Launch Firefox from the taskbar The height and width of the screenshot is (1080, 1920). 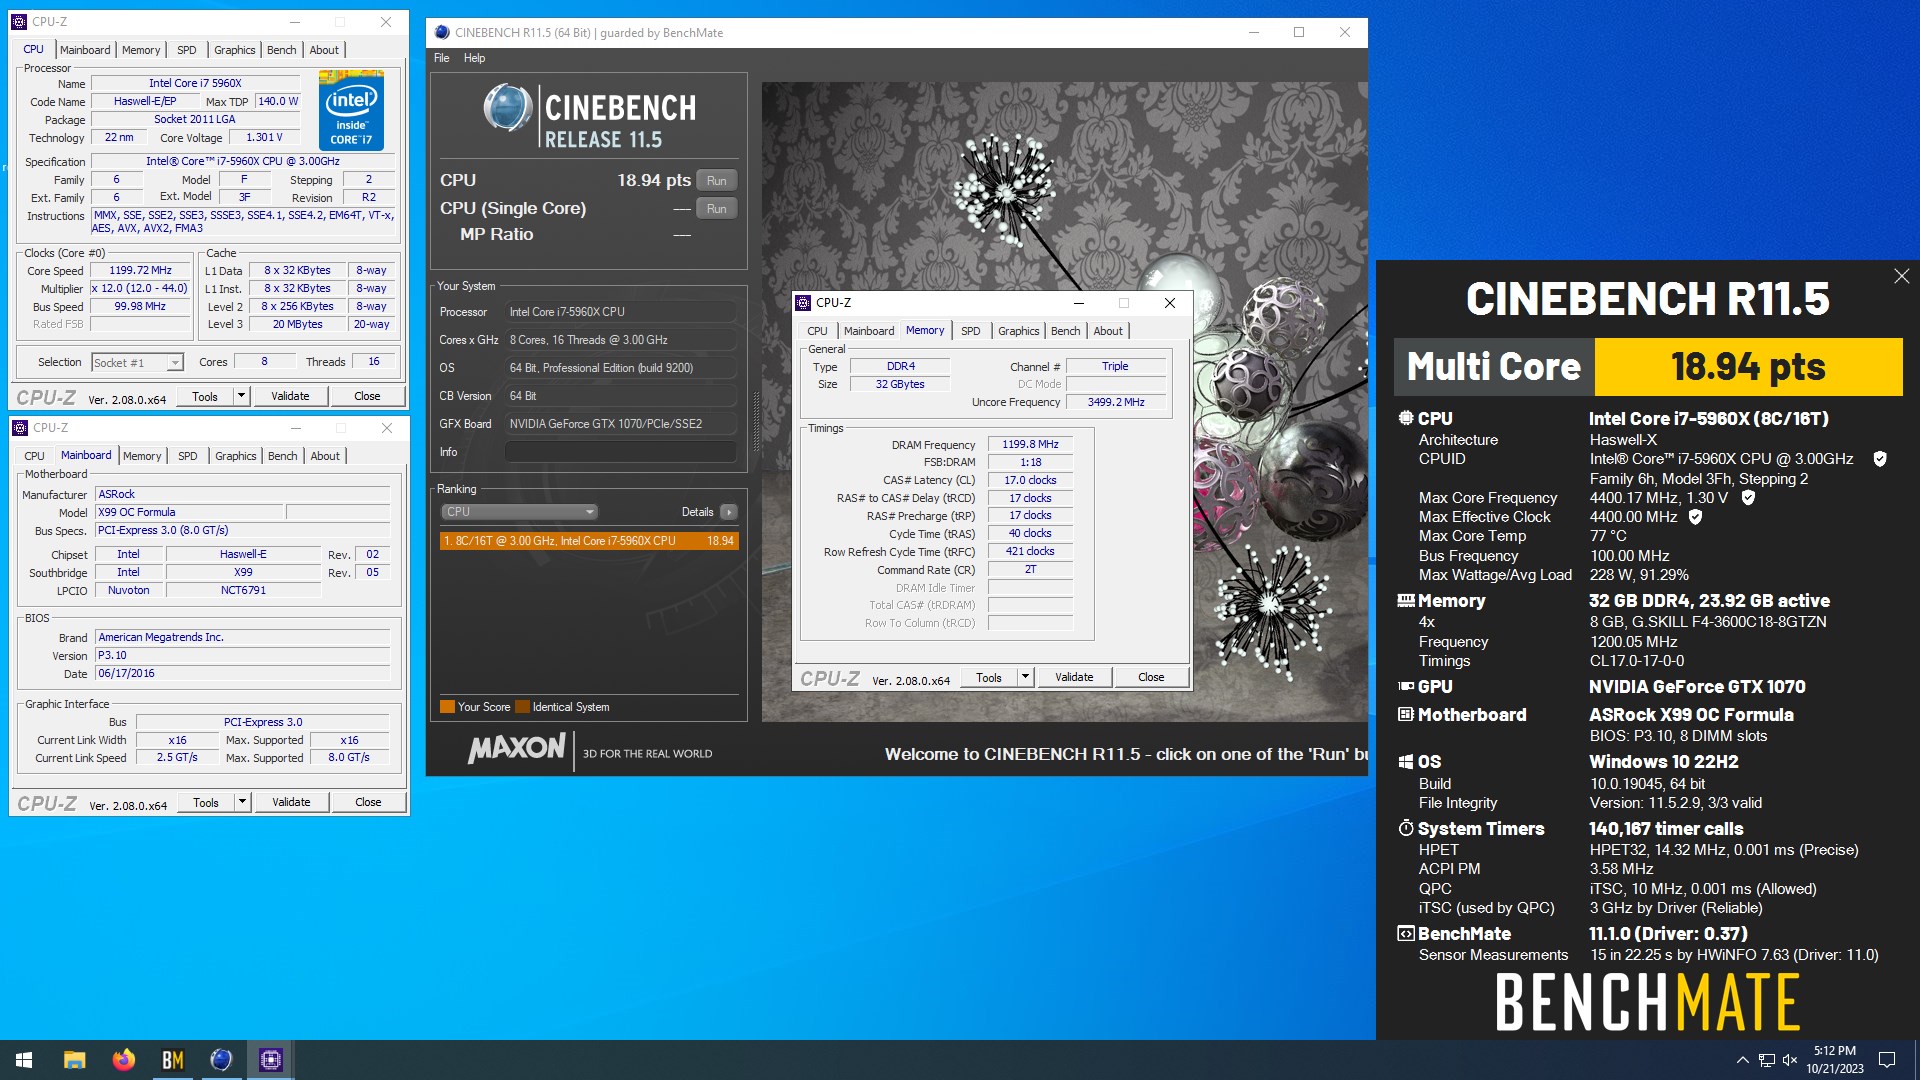(123, 1060)
